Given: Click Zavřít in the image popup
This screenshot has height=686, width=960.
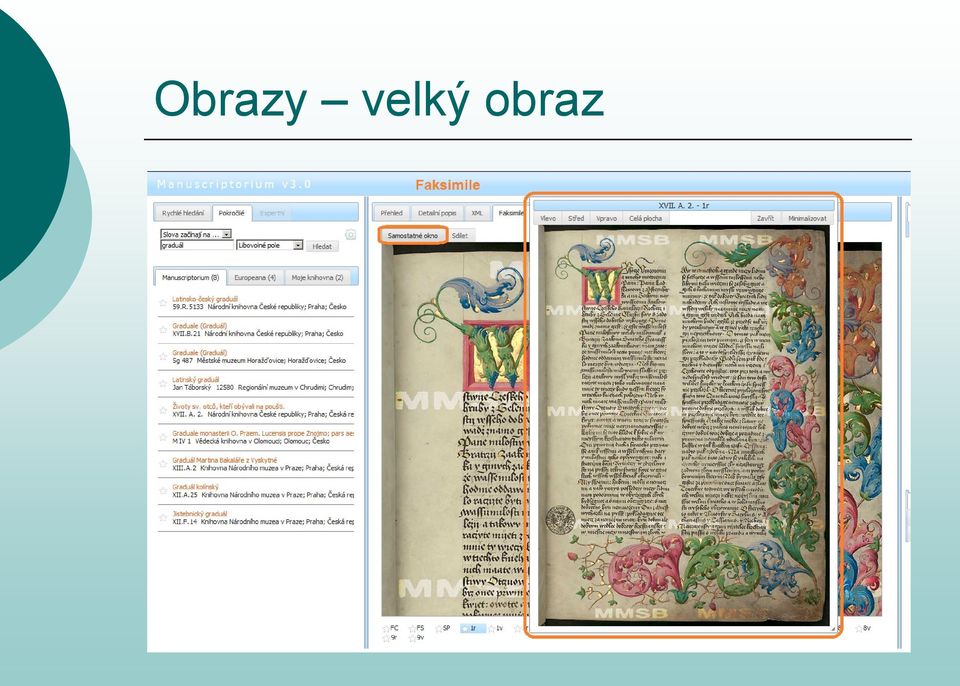Looking at the screenshot, I should [x=765, y=218].
